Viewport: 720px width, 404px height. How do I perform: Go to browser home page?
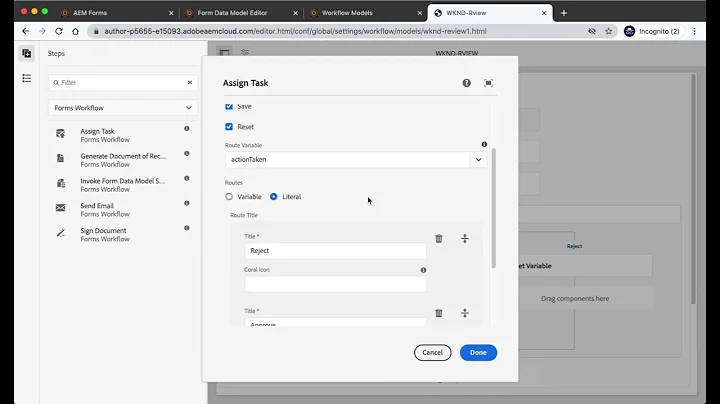(75, 31)
